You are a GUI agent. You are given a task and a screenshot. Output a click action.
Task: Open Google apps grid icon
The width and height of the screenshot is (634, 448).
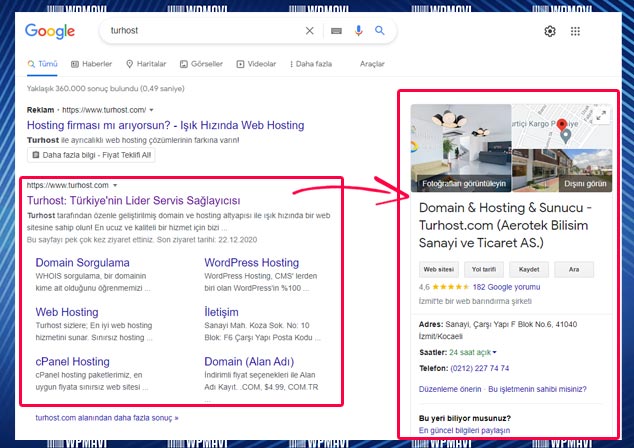point(575,31)
